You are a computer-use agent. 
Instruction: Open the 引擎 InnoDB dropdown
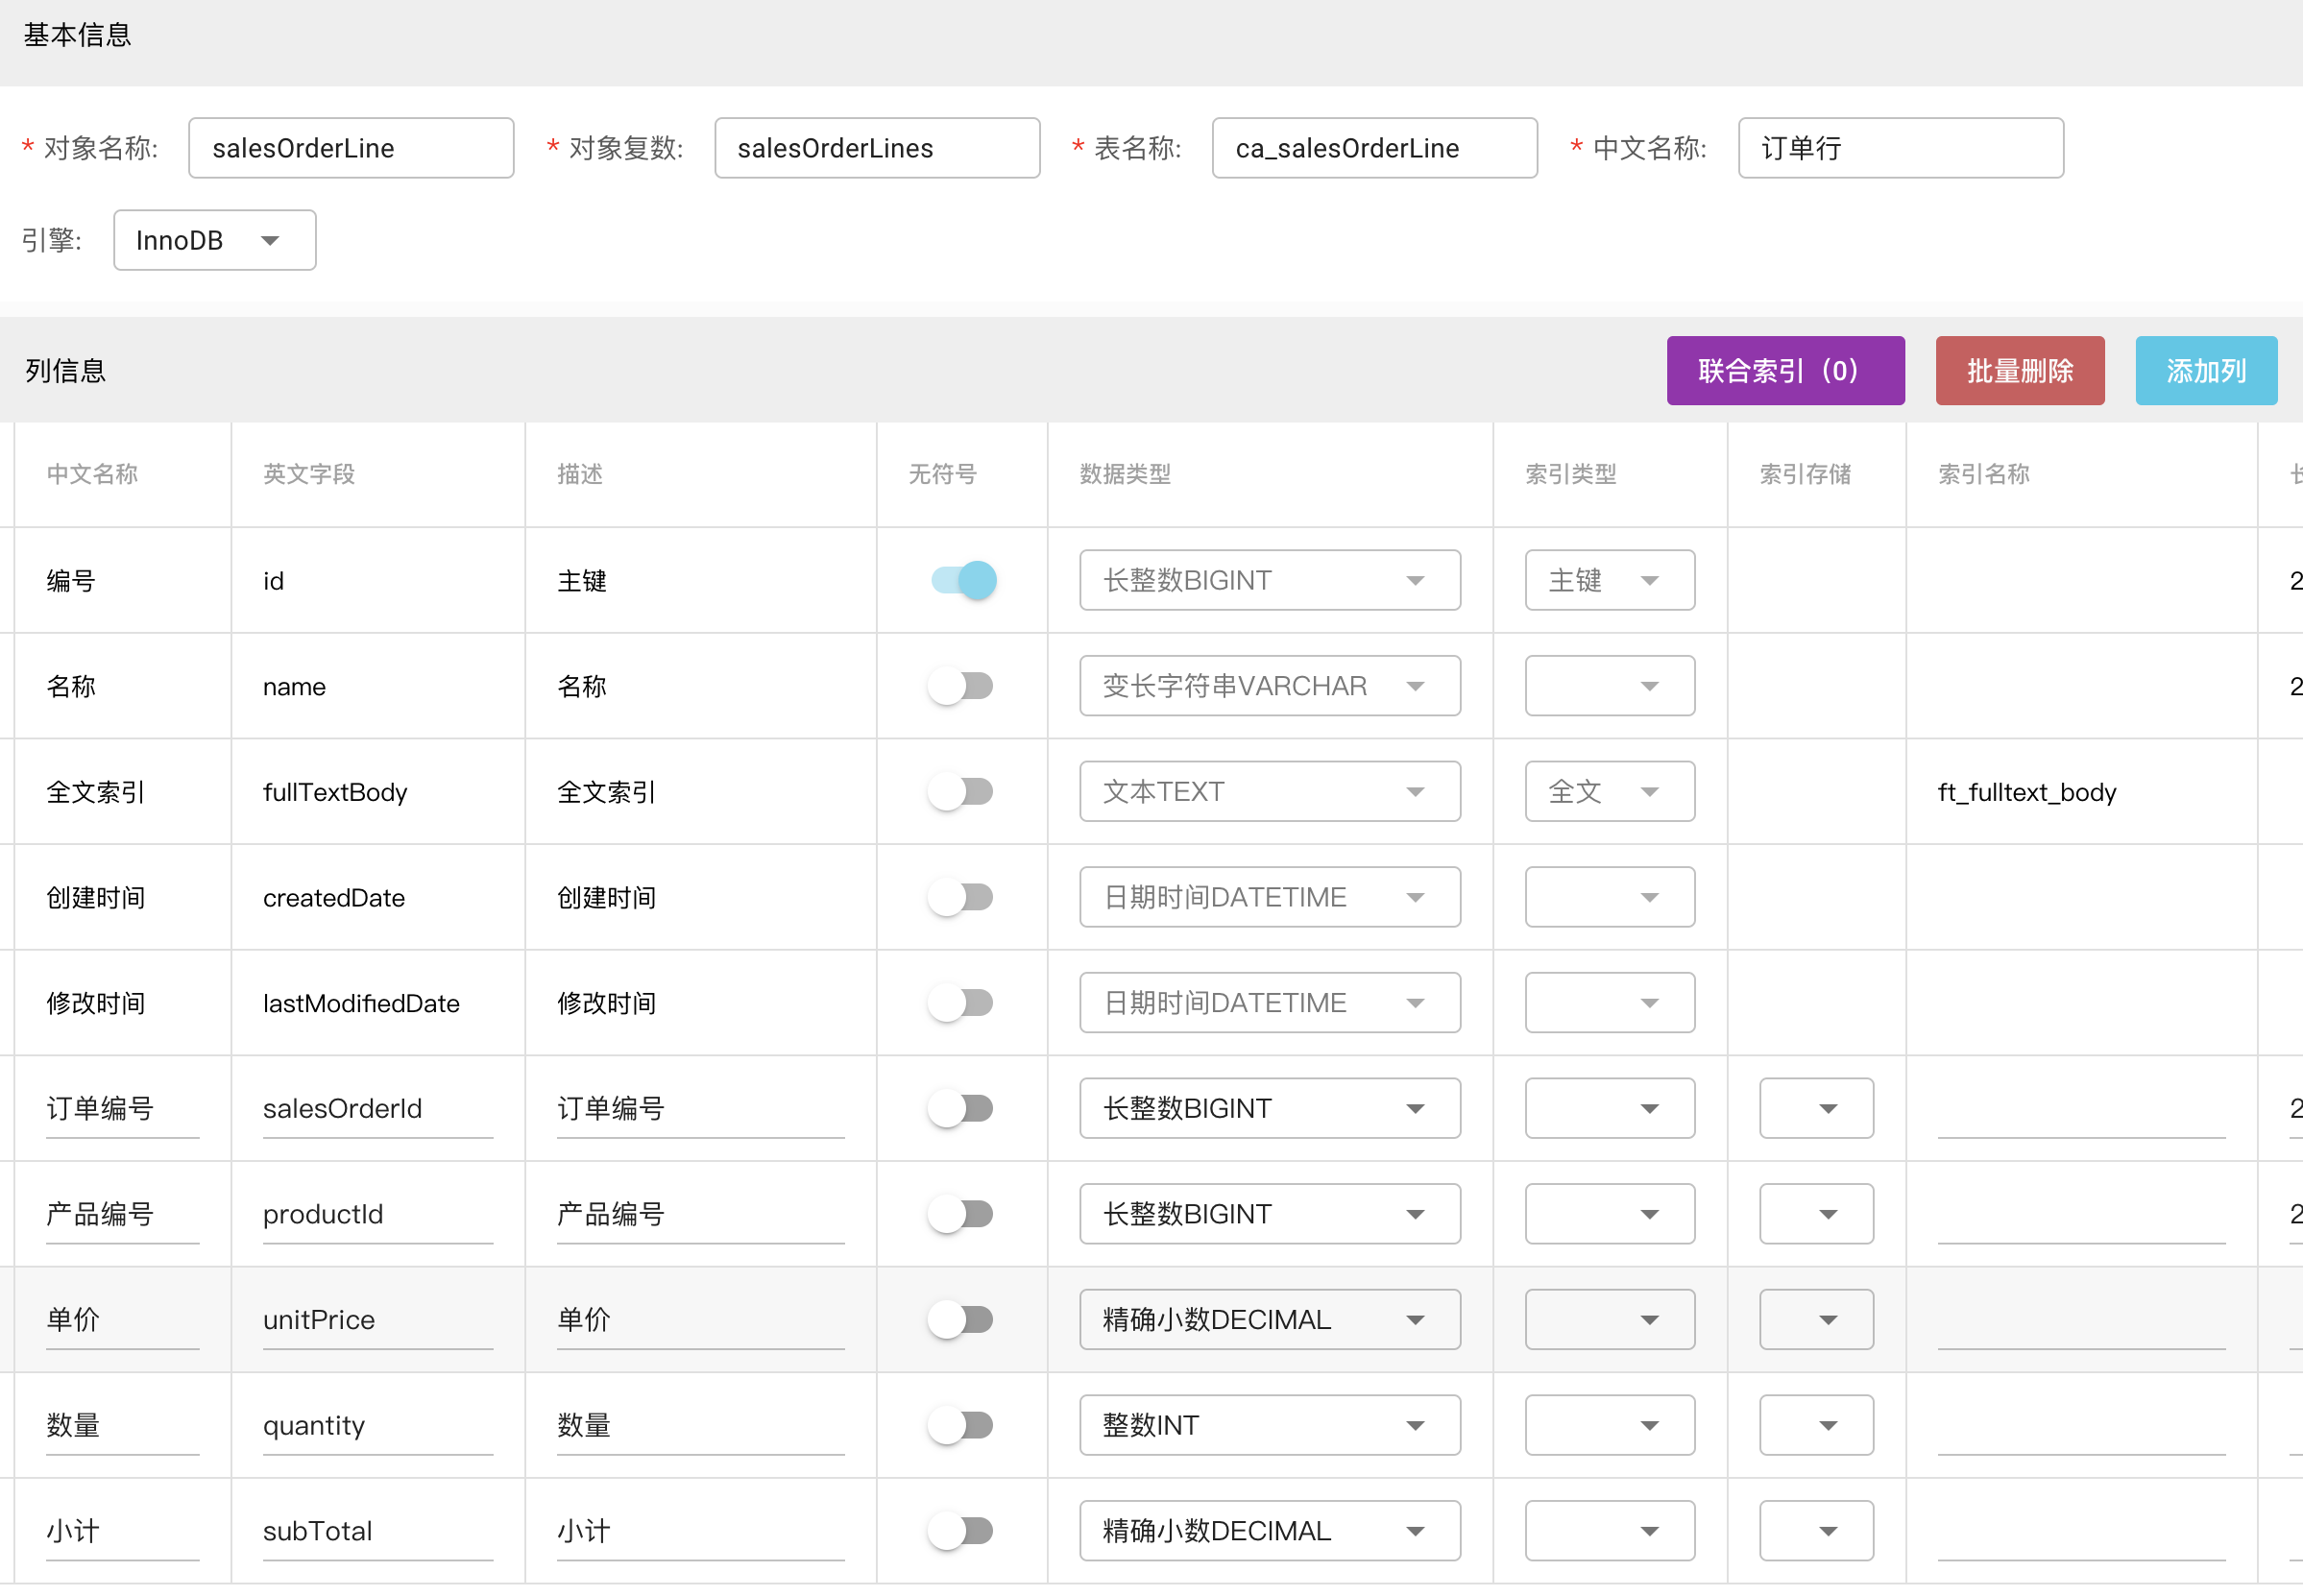click(x=214, y=240)
